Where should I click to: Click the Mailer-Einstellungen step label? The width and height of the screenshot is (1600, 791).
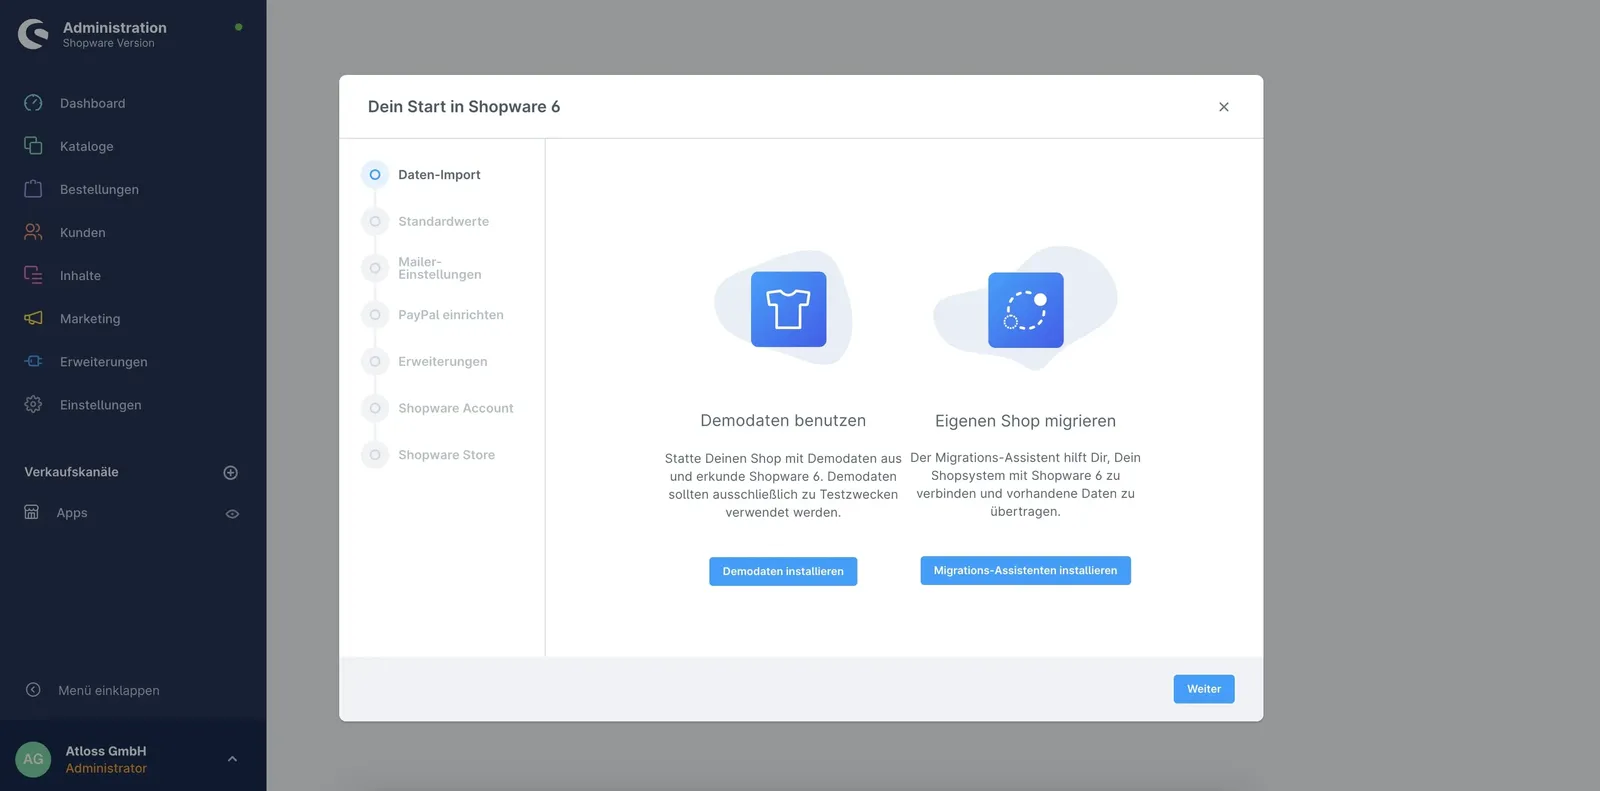[440, 268]
